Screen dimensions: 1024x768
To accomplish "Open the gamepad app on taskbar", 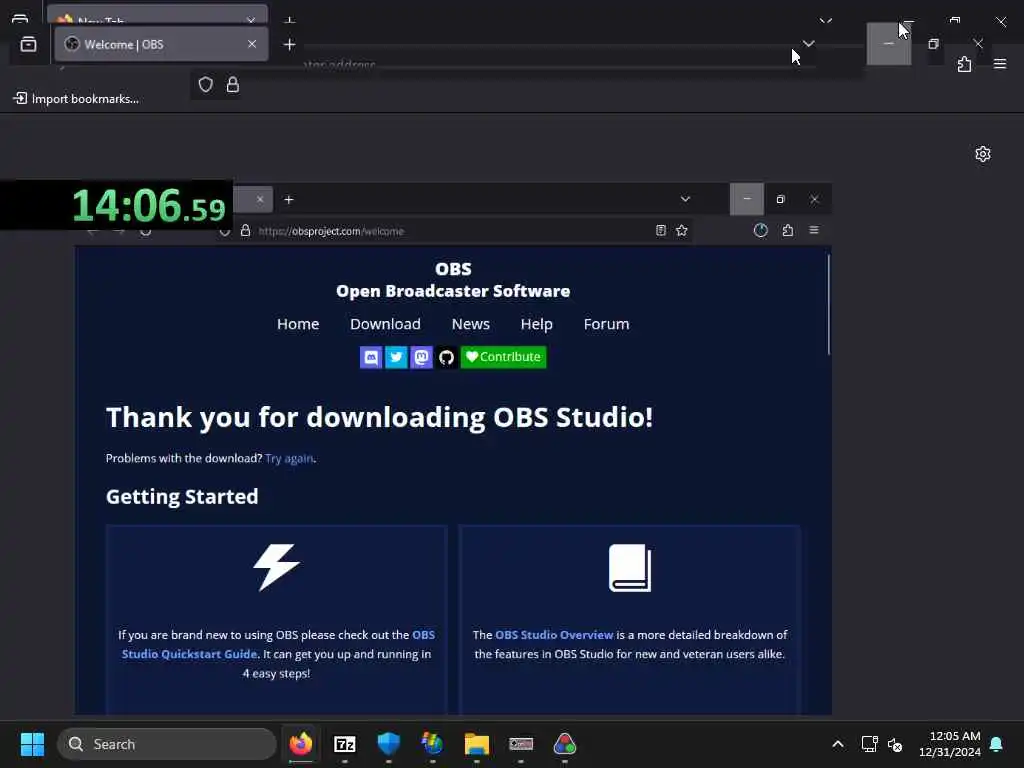I will pos(520,744).
